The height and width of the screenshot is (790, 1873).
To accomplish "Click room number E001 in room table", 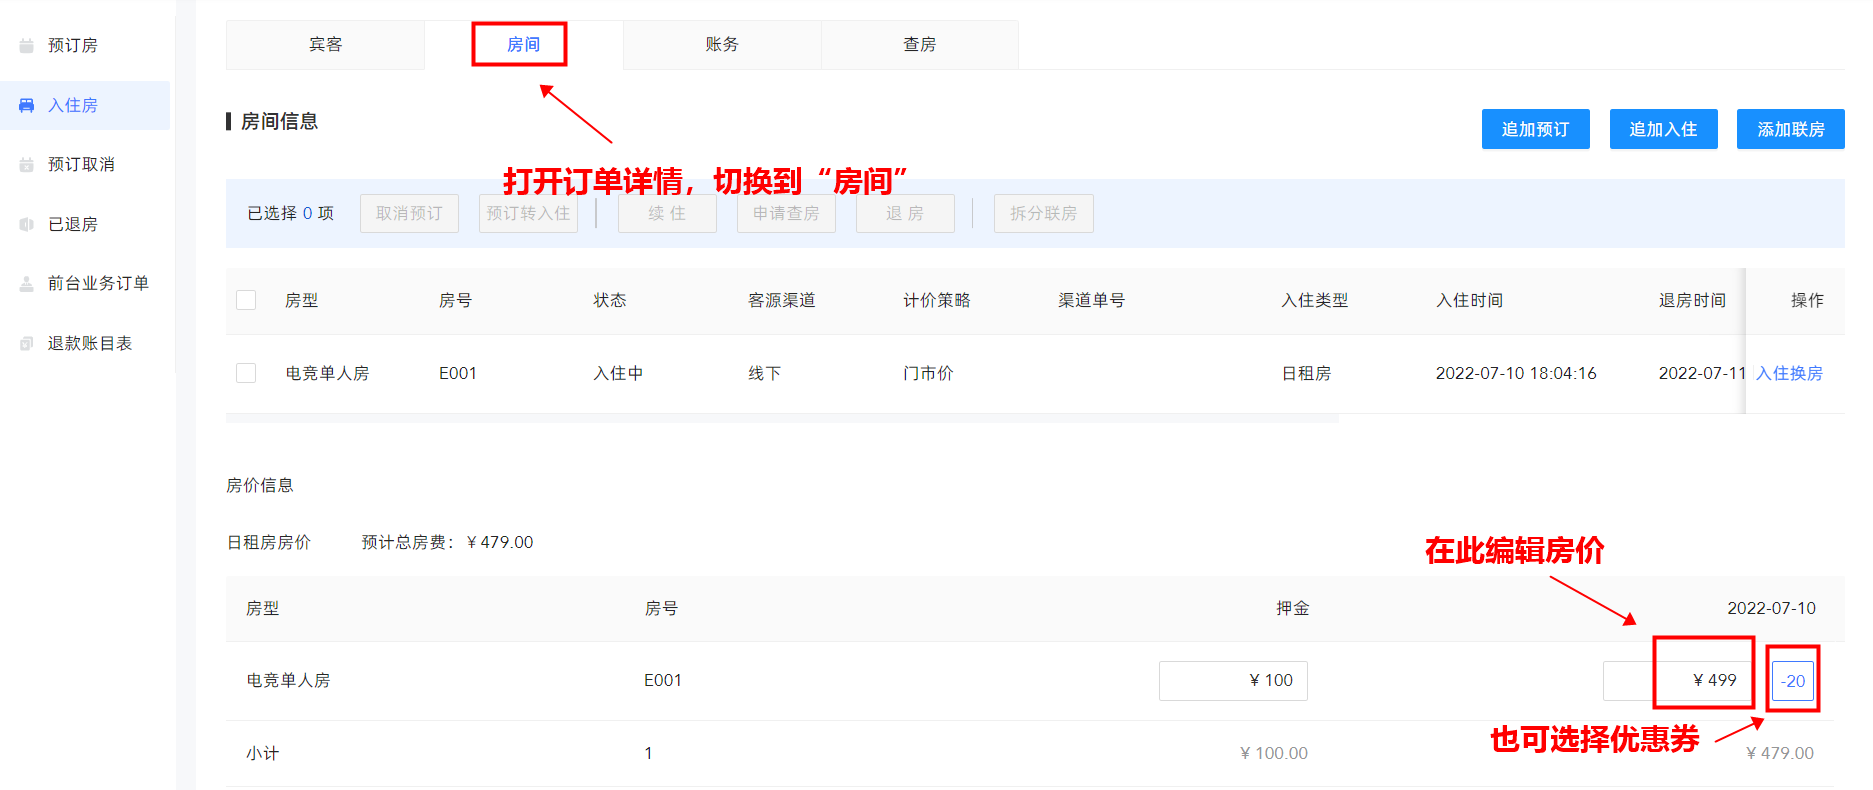I will pyautogui.click(x=458, y=373).
